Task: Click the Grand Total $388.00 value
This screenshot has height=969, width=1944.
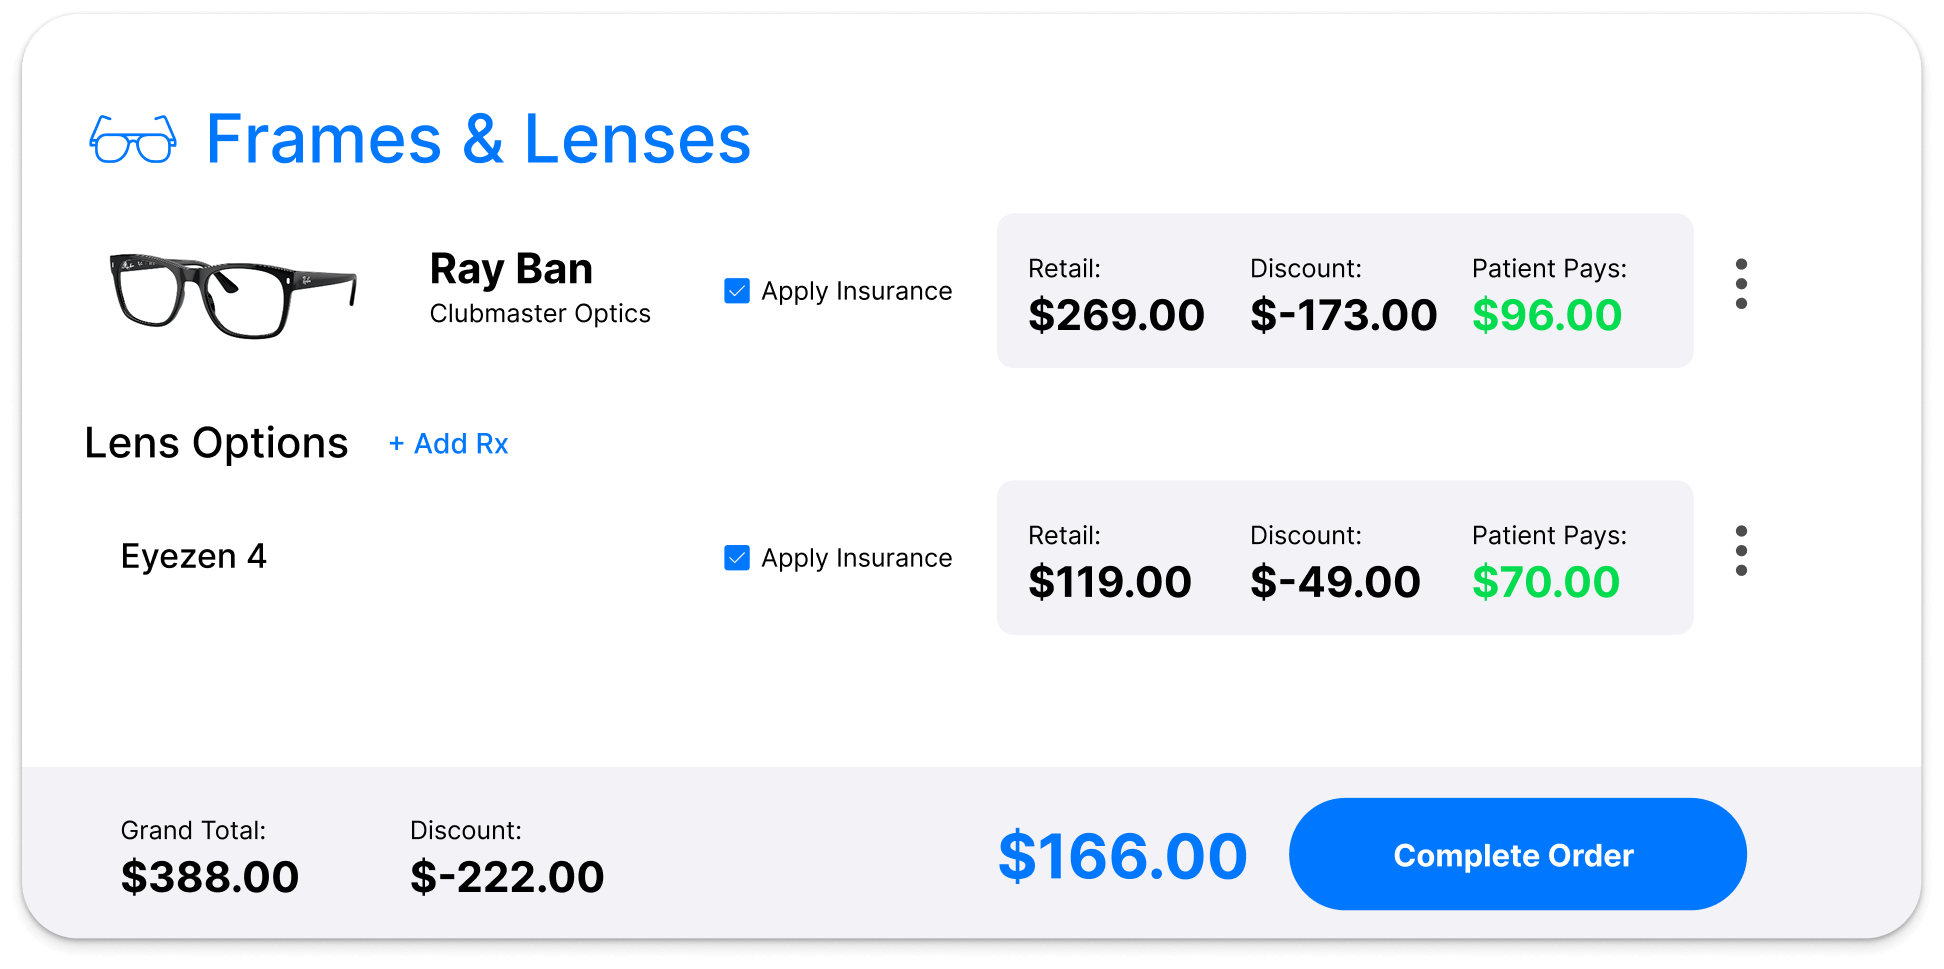Action: click(210, 878)
